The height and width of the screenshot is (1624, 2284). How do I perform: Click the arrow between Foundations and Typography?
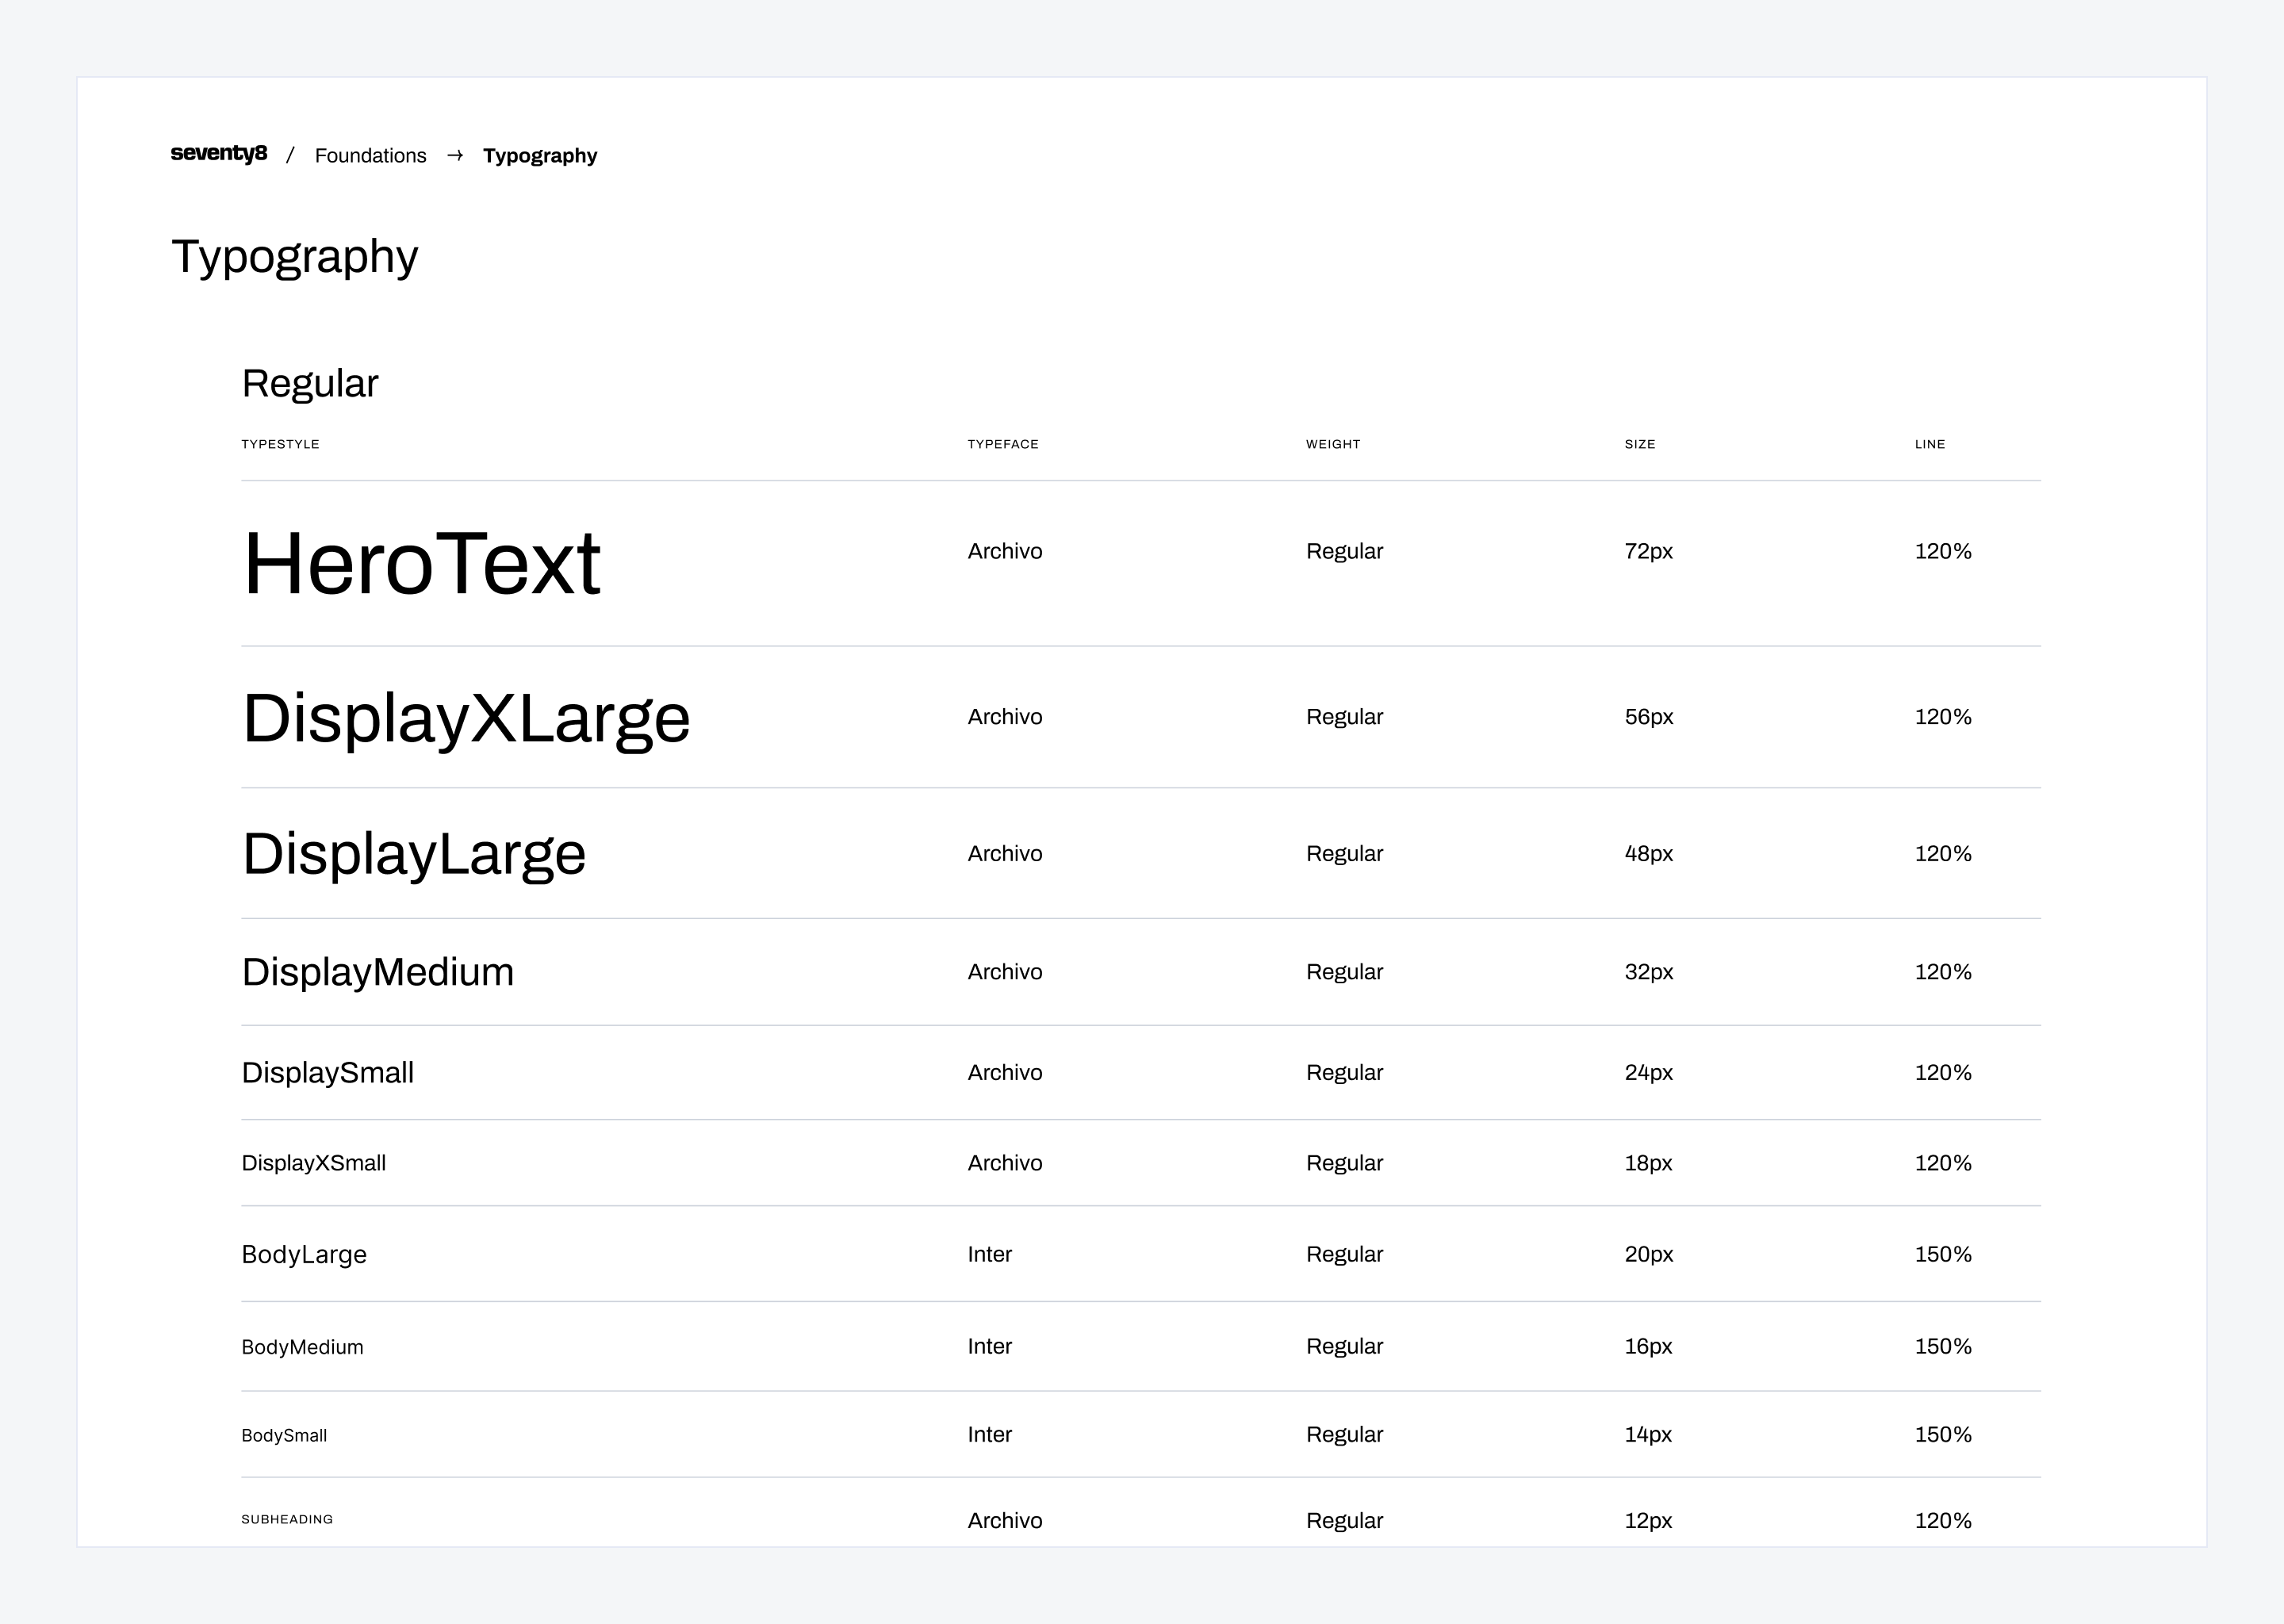[x=457, y=155]
